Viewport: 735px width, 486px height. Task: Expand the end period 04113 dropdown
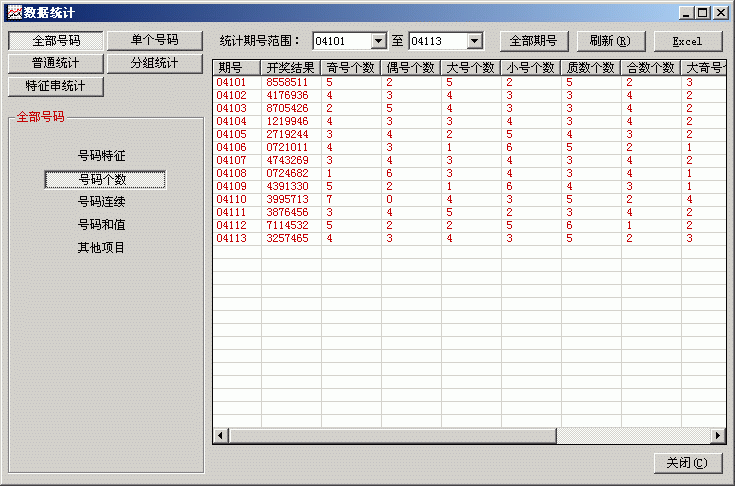pyautogui.click(x=474, y=41)
